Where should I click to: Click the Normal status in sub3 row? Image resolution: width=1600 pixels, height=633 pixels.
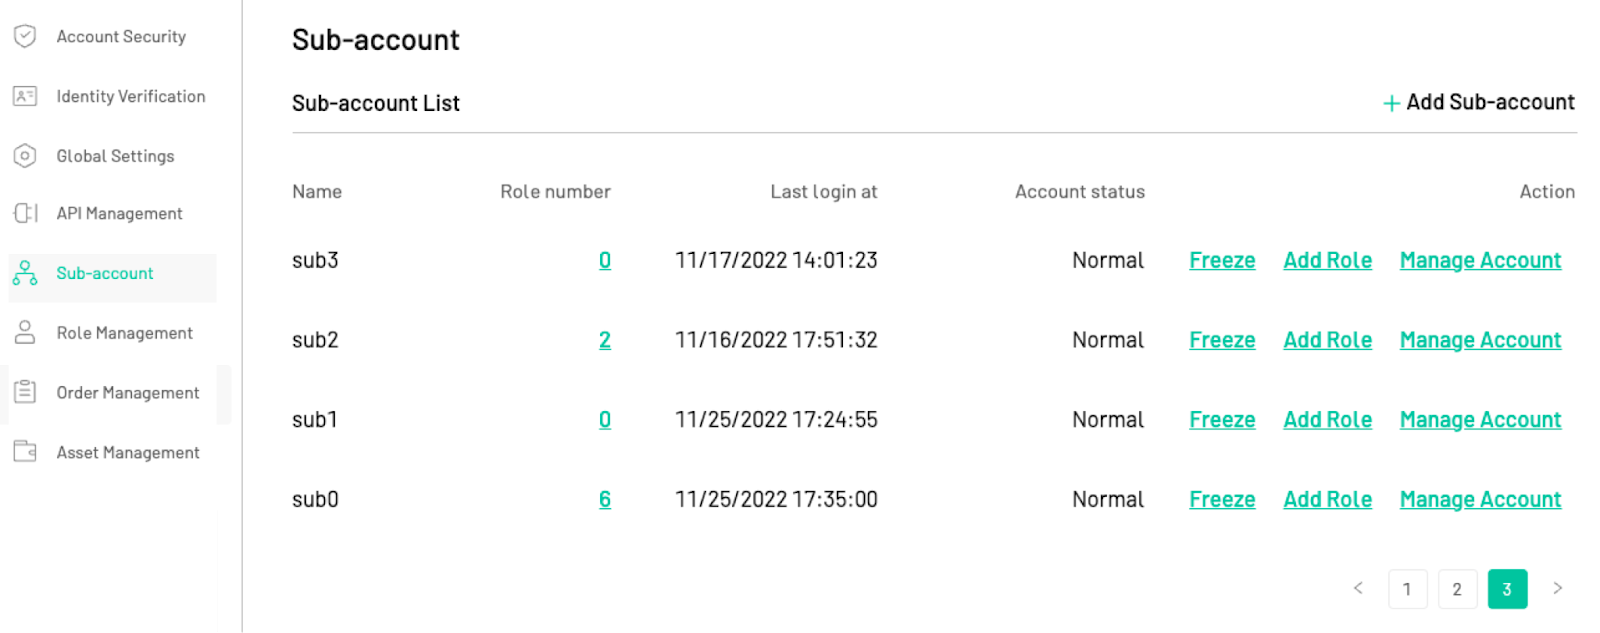1108,260
